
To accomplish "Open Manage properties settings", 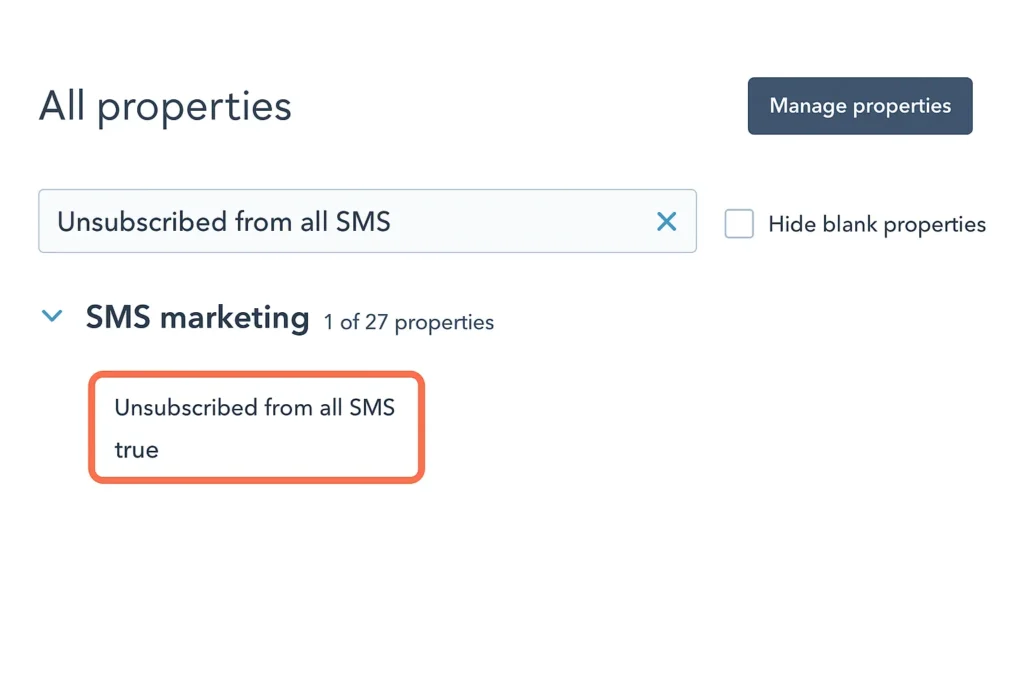I will coord(860,105).
